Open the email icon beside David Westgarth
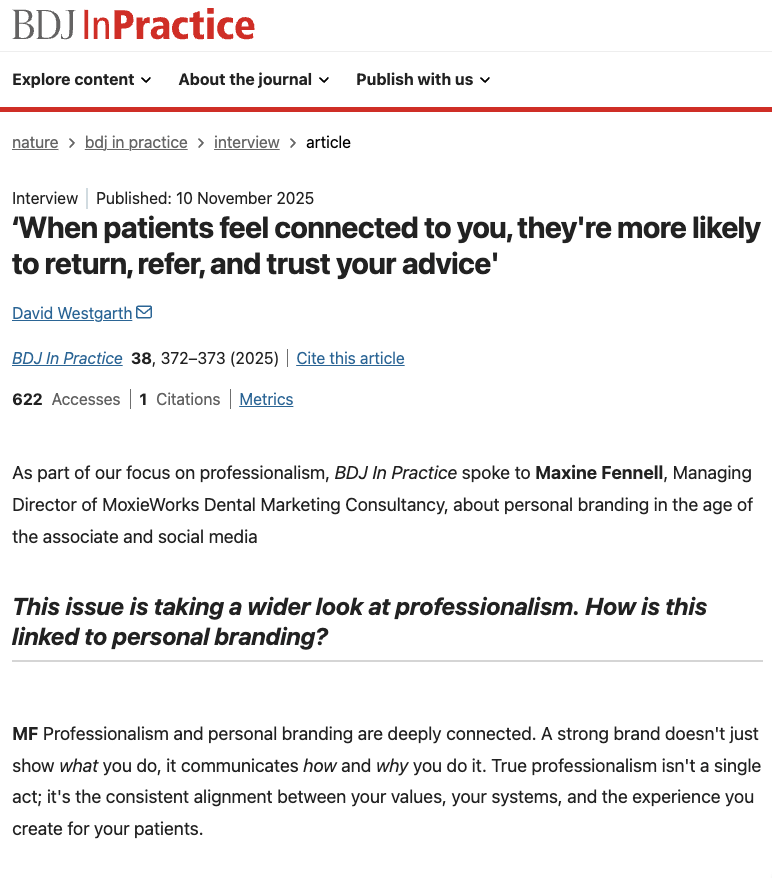 click(144, 312)
